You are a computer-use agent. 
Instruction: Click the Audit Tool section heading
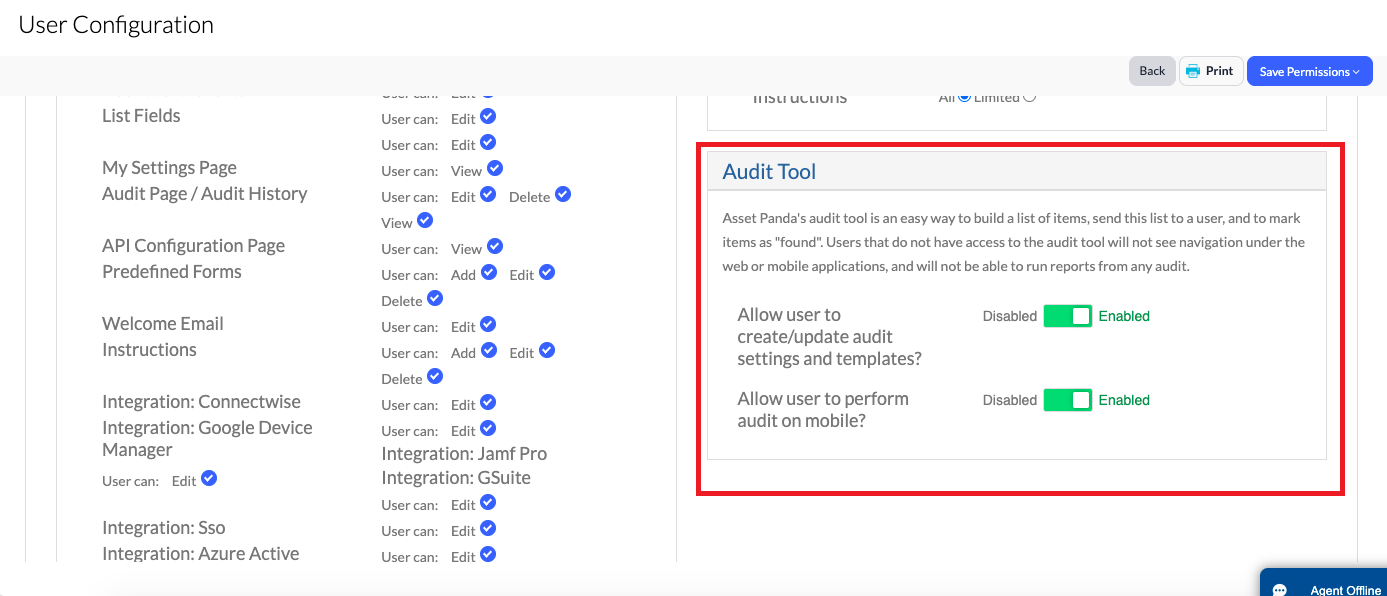pyautogui.click(x=769, y=172)
